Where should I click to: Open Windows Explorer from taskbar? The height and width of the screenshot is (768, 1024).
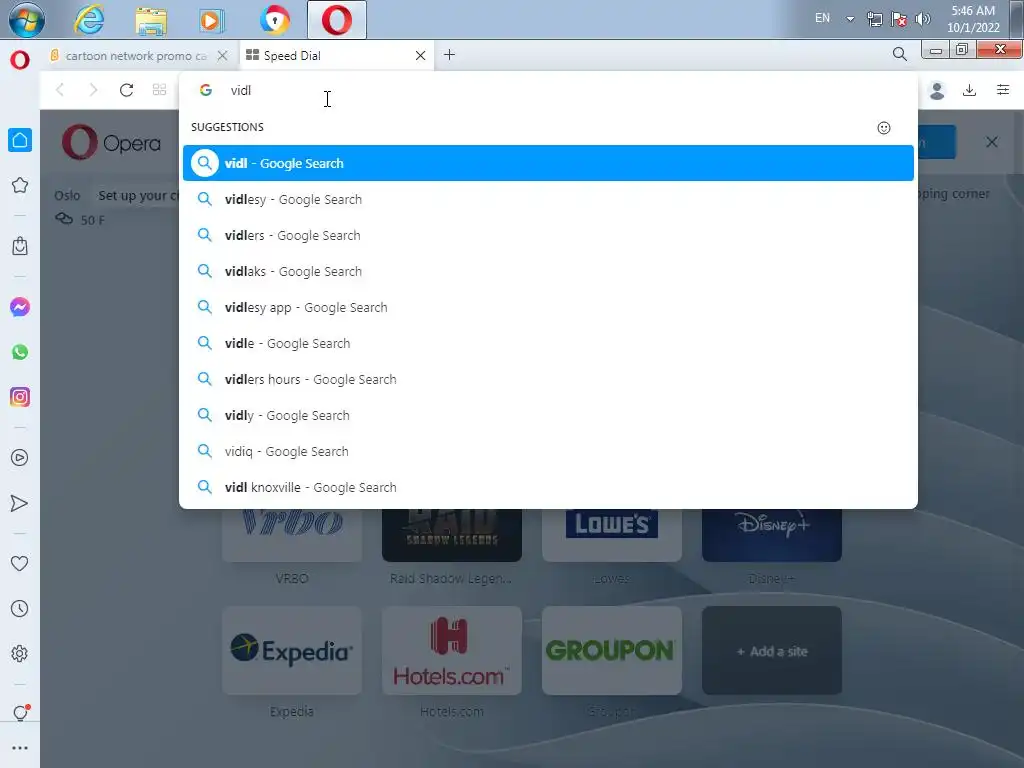click(151, 20)
